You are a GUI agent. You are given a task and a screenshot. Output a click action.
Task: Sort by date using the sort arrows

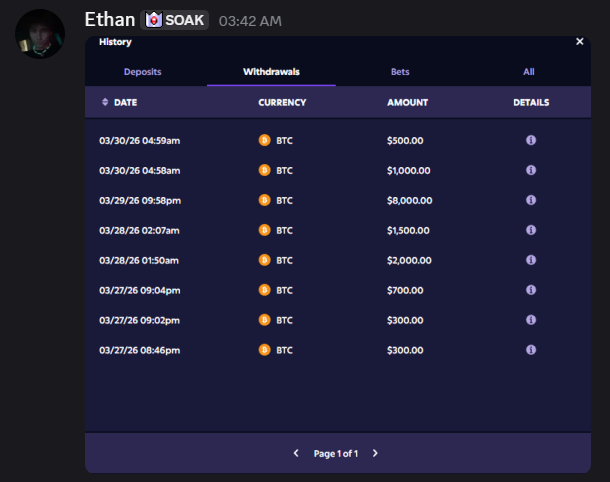(105, 102)
